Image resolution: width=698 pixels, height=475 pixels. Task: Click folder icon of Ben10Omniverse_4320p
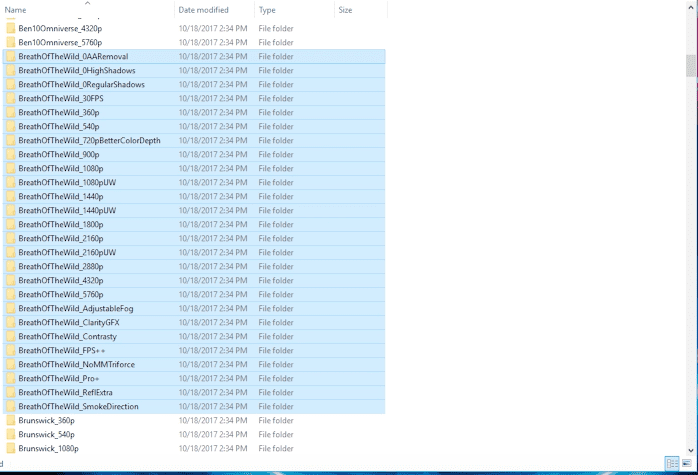pos(10,29)
